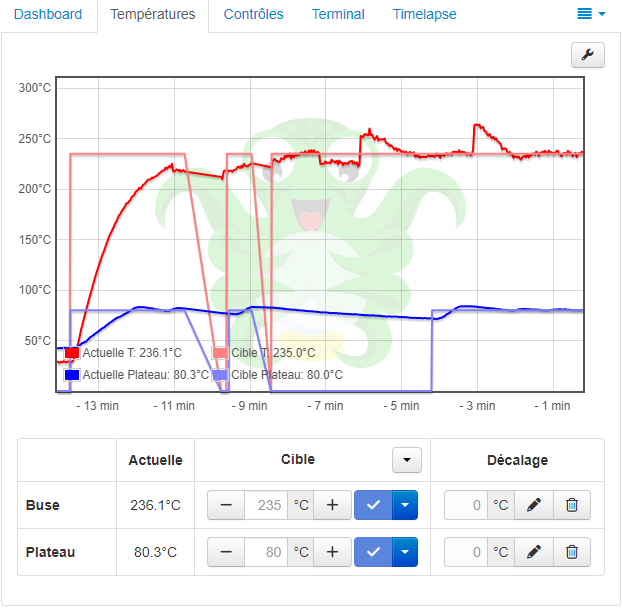Click the - 7 min axis label

pyautogui.click(x=325, y=406)
